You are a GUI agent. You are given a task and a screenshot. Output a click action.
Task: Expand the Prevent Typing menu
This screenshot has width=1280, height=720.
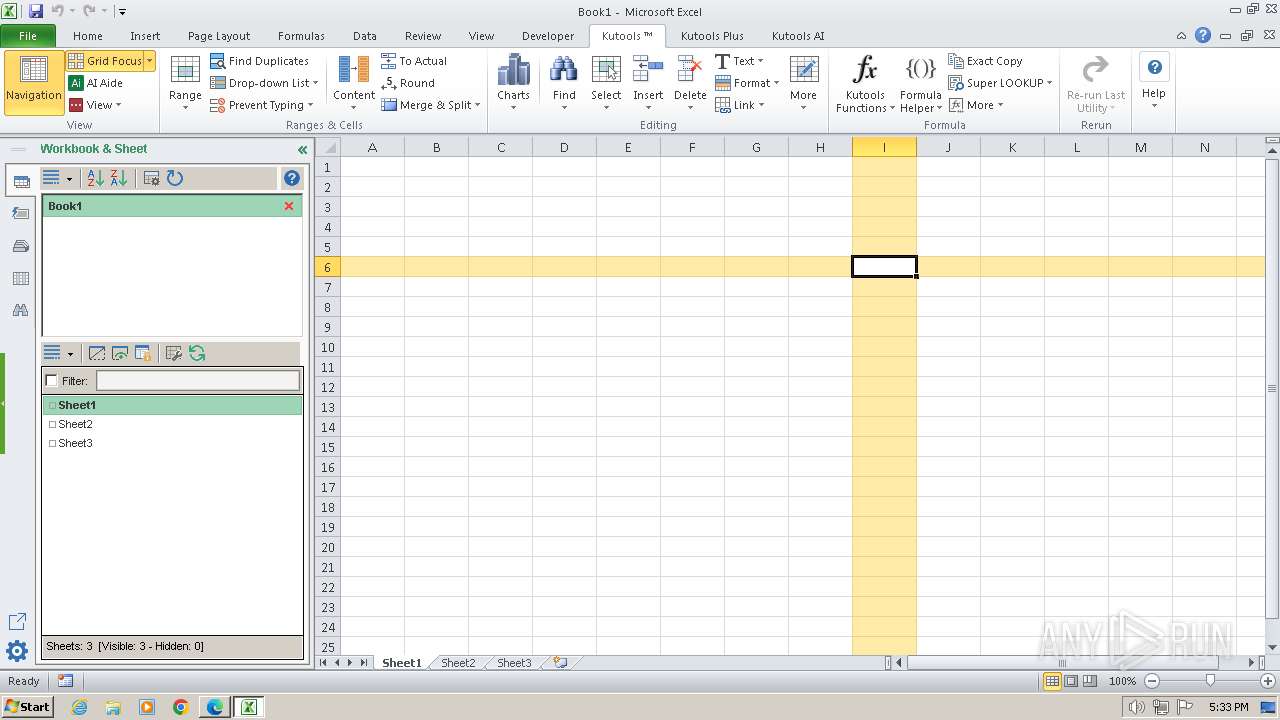(x=262, y=105)
